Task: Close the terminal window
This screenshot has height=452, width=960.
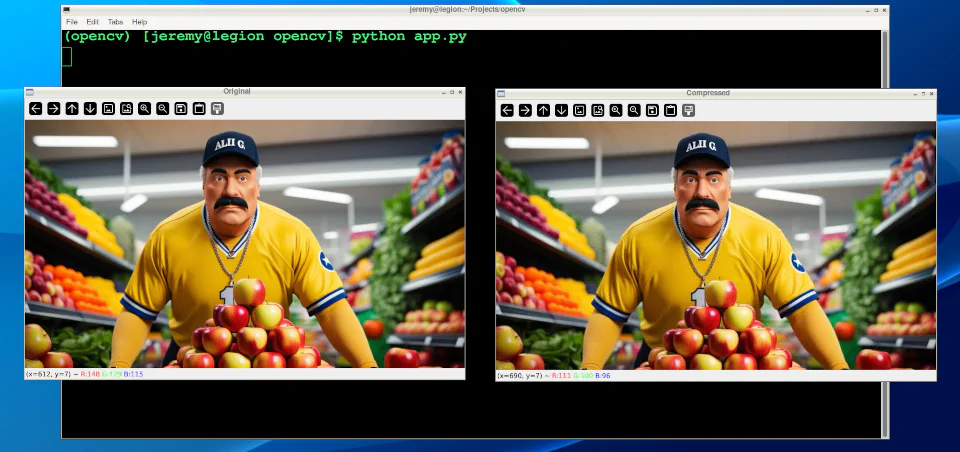Action: pyautogui.click(x=884, y=10)
